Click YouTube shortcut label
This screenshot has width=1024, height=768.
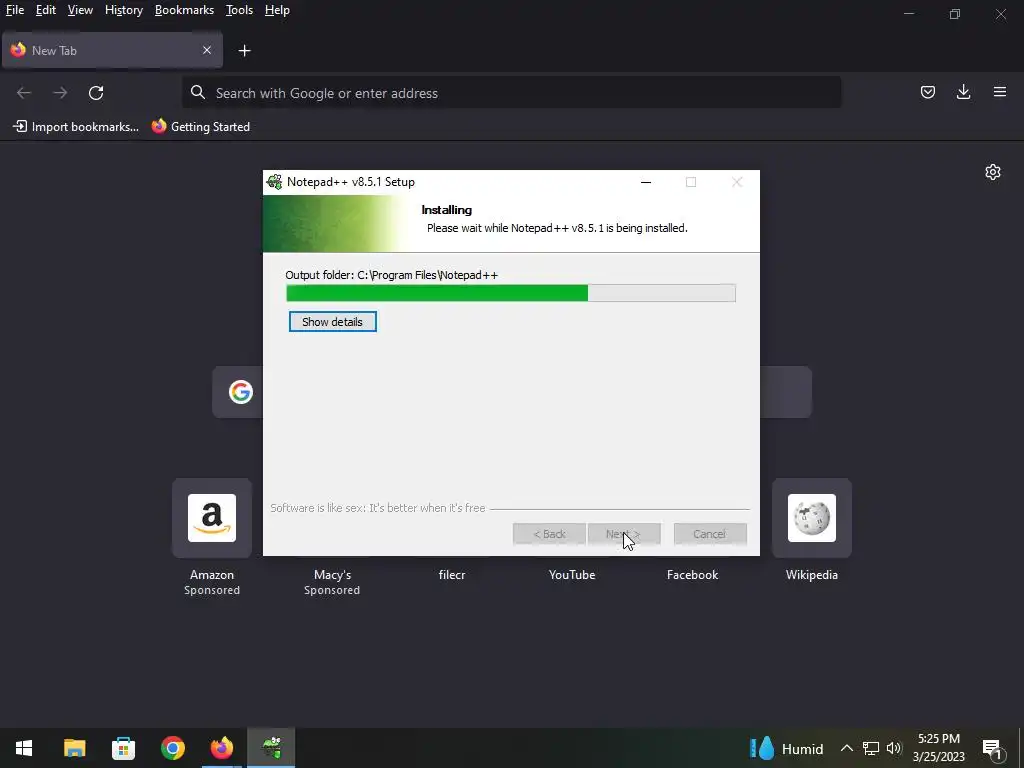[x=572, y=575]
